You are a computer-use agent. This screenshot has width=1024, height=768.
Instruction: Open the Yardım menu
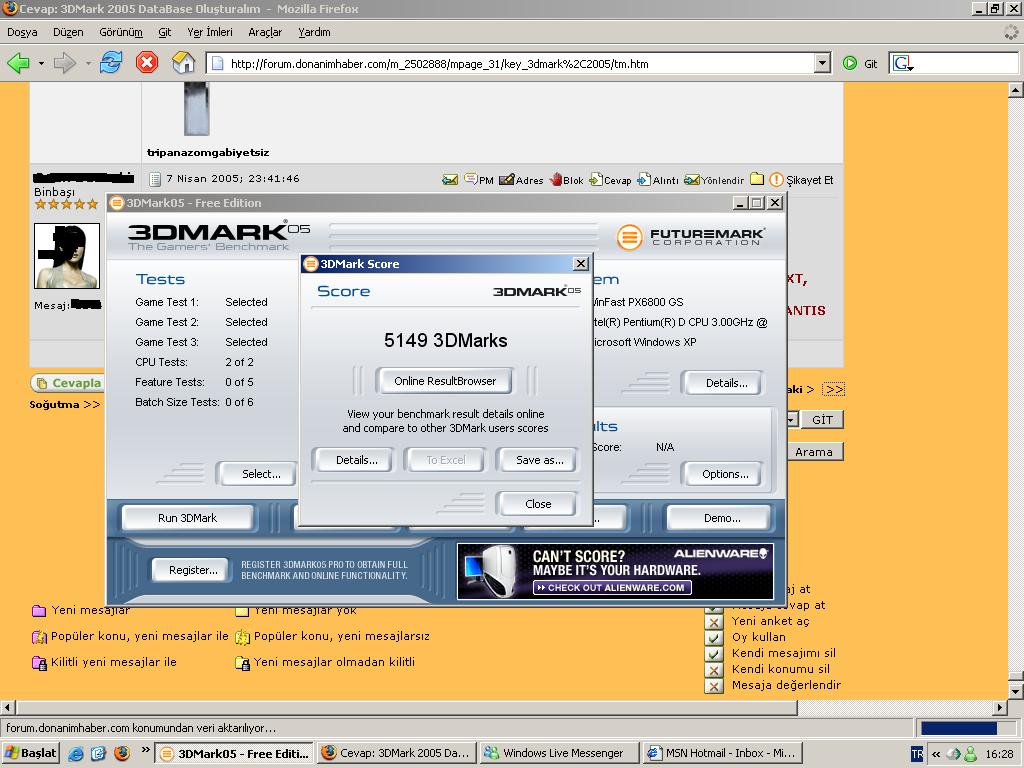tap(314, 32)
